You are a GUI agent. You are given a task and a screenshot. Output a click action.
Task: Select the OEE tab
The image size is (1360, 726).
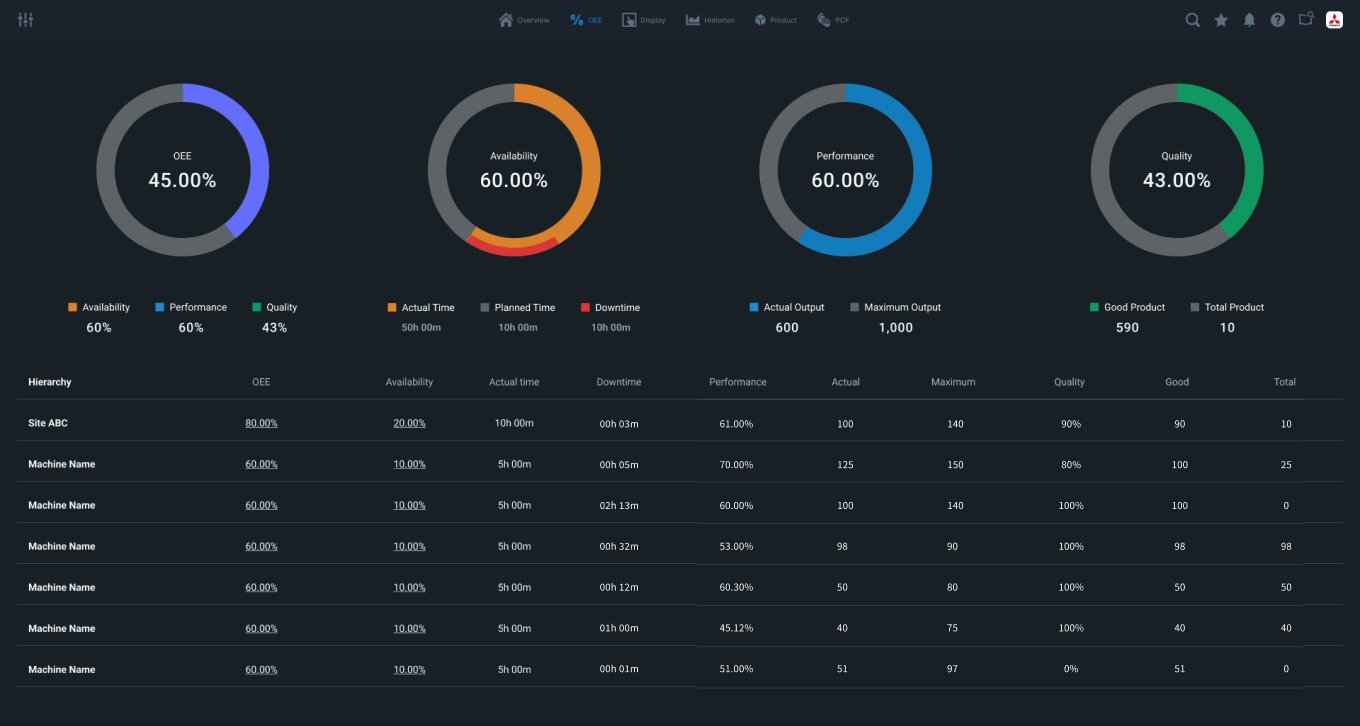tap(586, 20)
